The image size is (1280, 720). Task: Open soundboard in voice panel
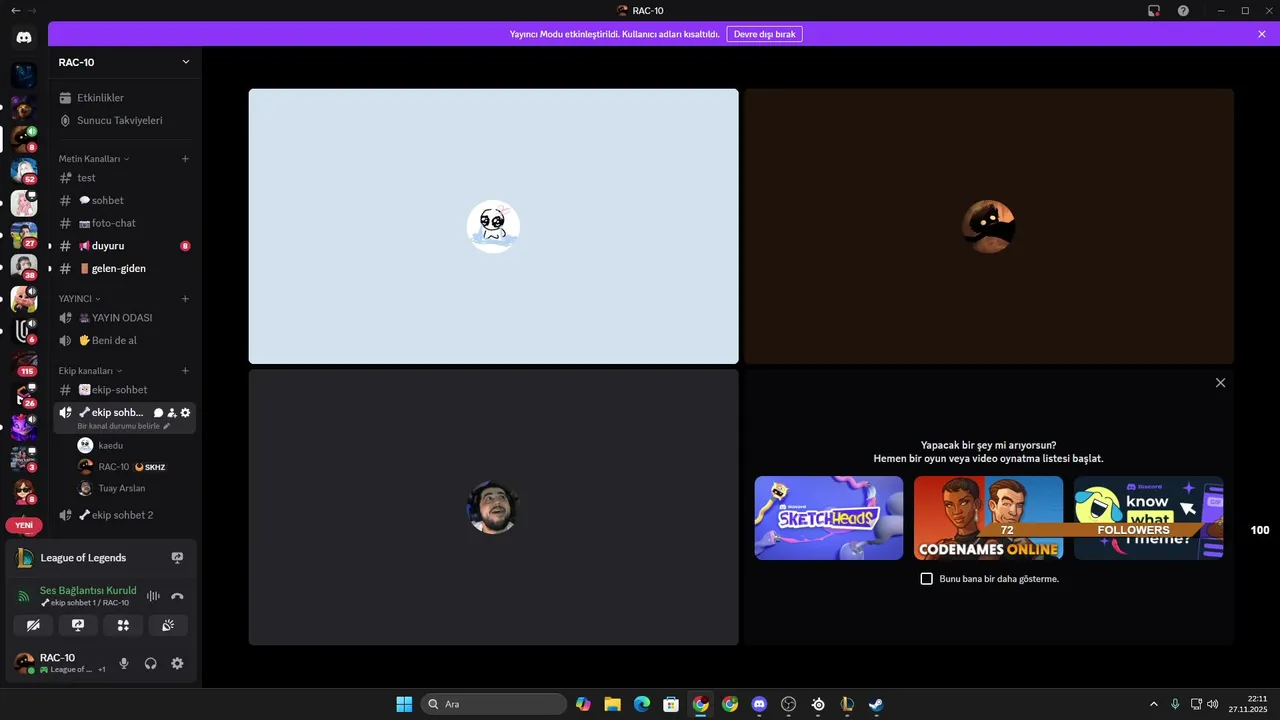(x=168, y=625)
